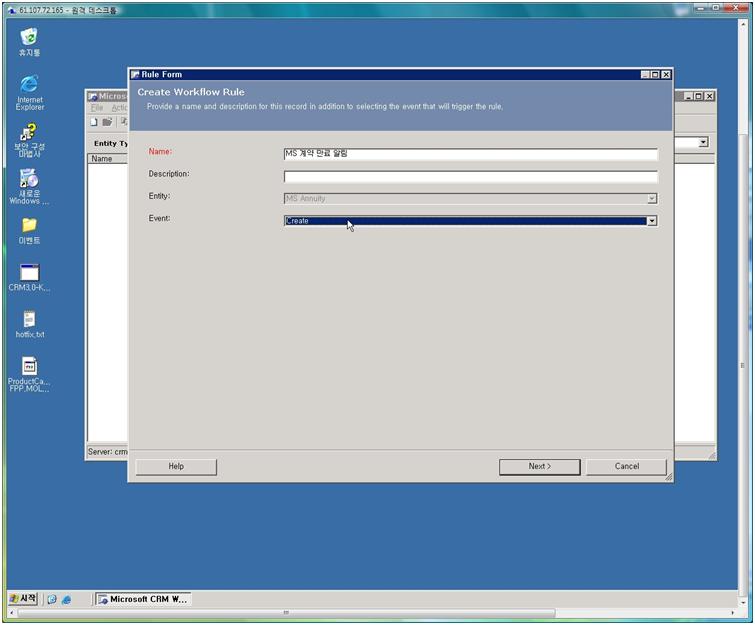
Task: Click the red 'Name:' label
Action: [160, 151]
